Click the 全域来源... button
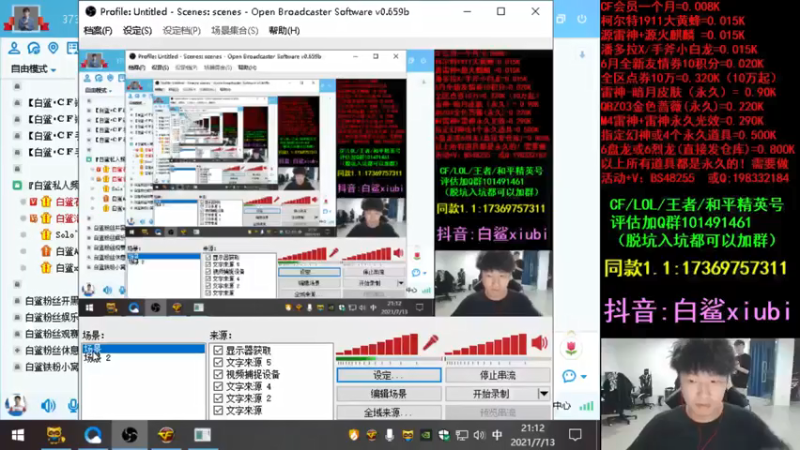Screen dimensions: 800x450 389,412
